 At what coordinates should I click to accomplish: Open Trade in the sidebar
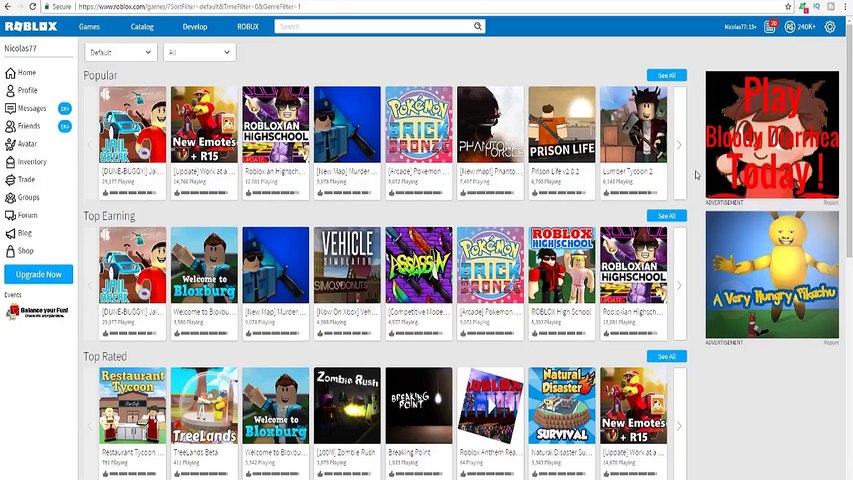coord(20,180)
